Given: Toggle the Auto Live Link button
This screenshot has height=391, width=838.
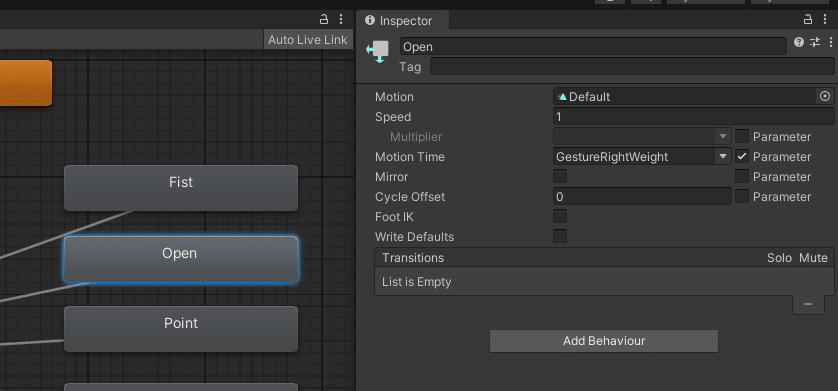Looking at the screenshot, I should tap(308, 40).
